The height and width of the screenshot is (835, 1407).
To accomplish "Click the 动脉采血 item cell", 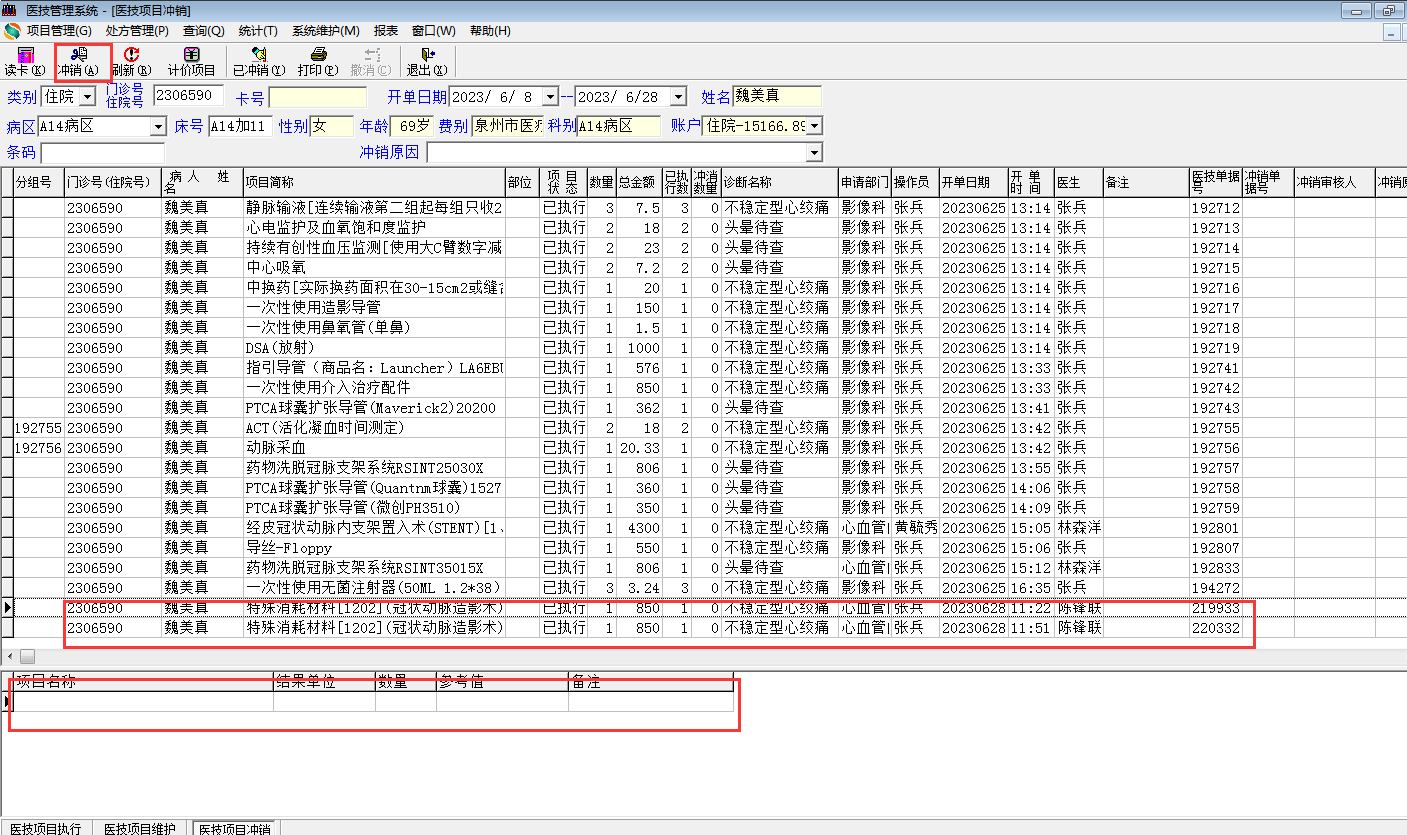I will point(374,448).
